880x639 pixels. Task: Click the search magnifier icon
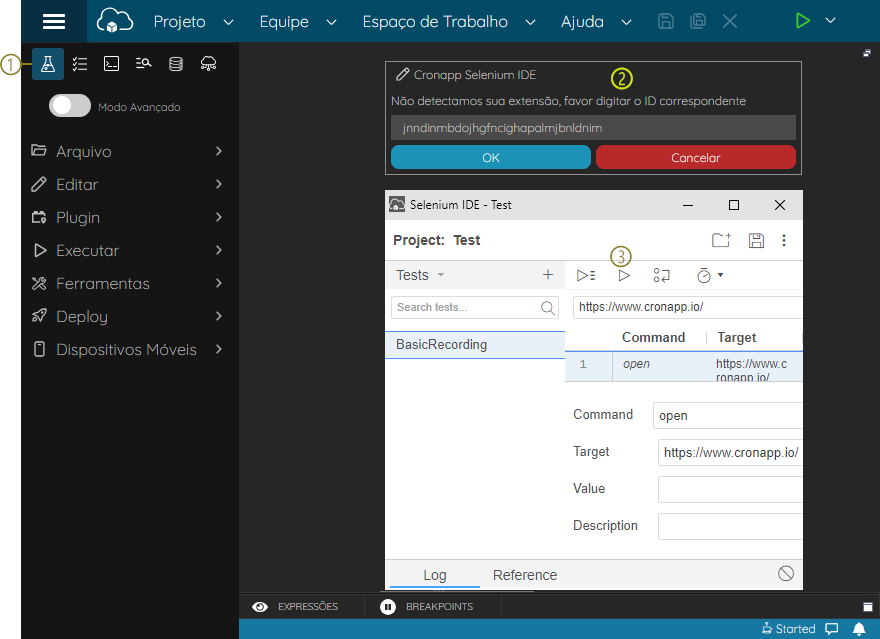[548, 307]
